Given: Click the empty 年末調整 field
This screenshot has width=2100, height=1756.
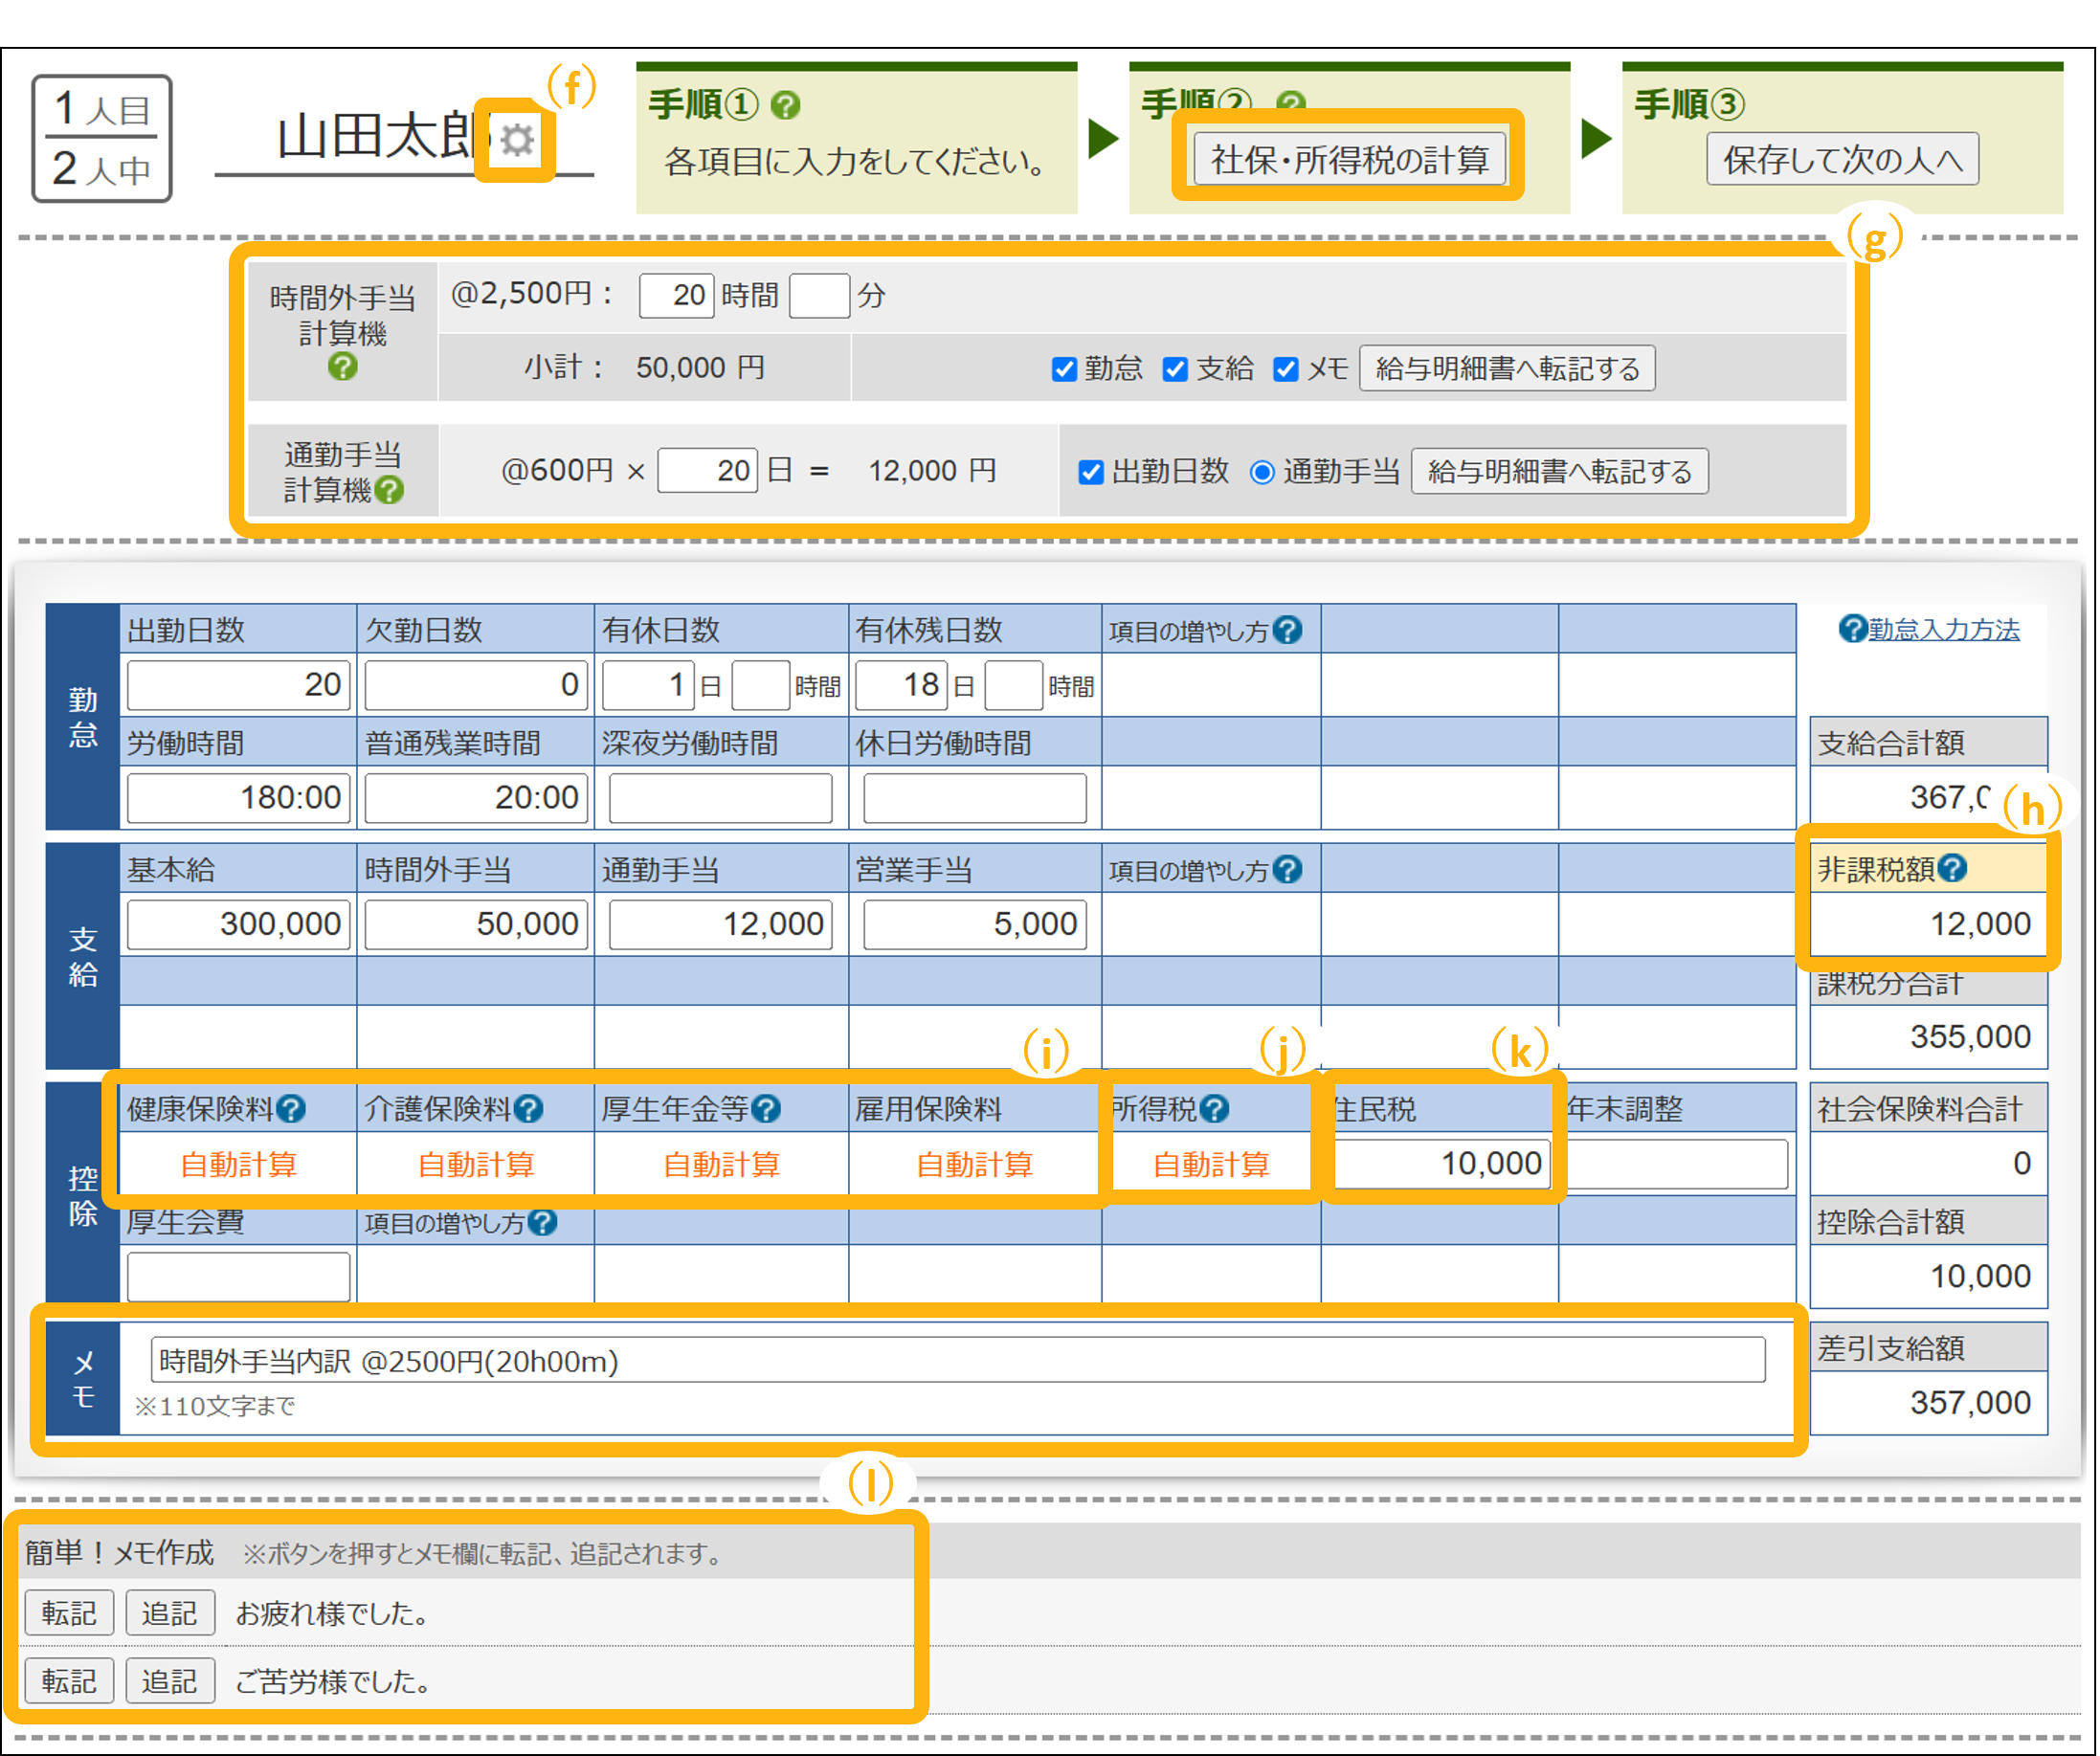Looking at the screenshot, I should pos(1677,1163).
